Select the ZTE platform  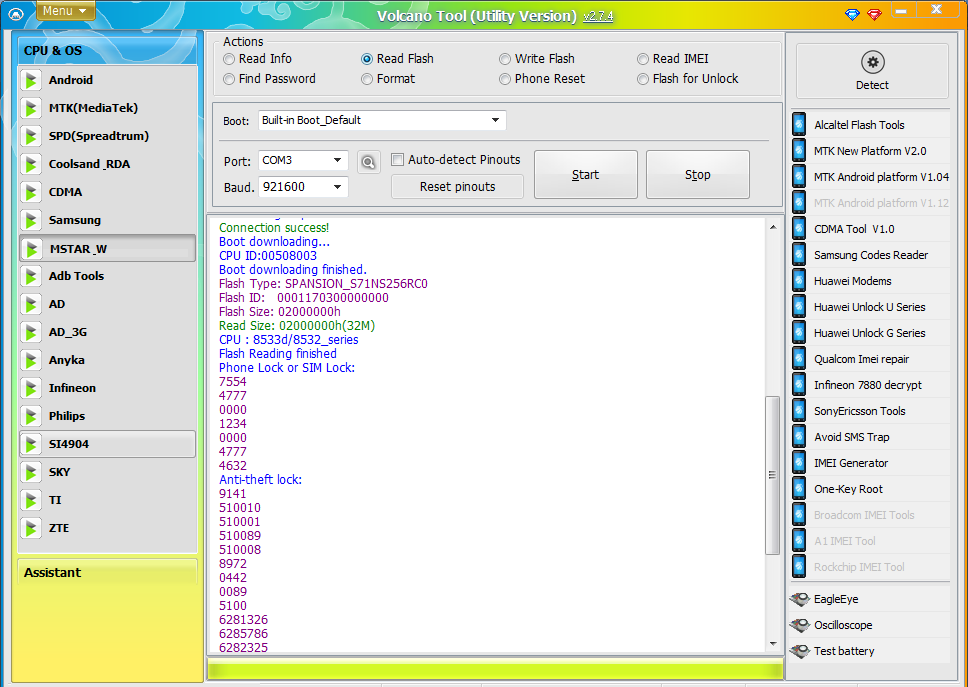point(107,528)
